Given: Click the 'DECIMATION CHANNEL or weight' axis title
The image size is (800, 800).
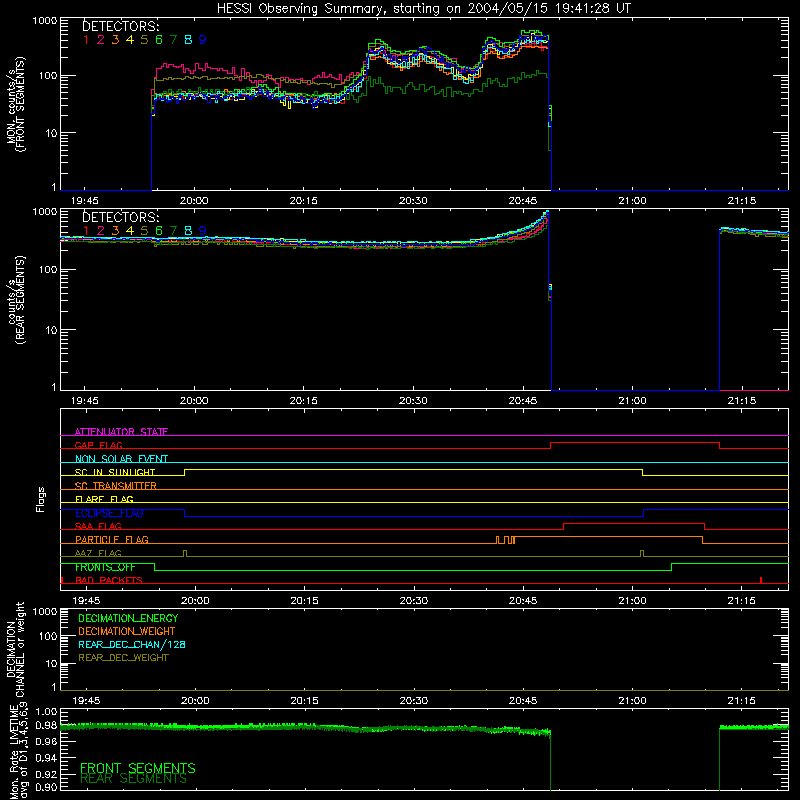Looking at the screenshot, I should [15, 649].
